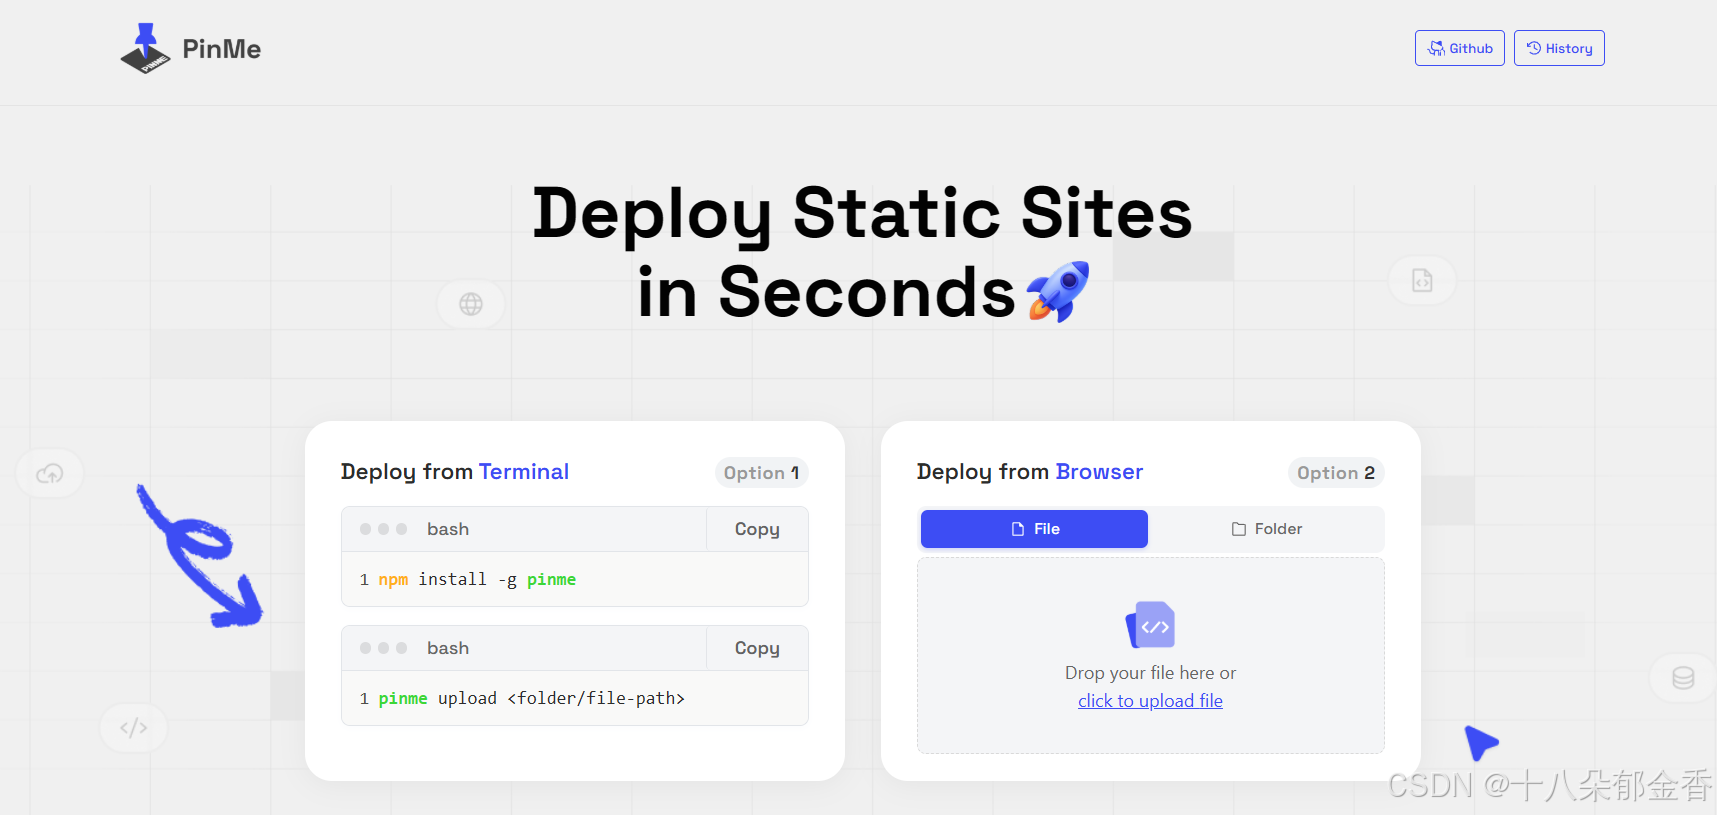Viewport: 1717px width, 815px height.
Task: Click the 'npm install -g pinme' code line
Action: (575, 579)
